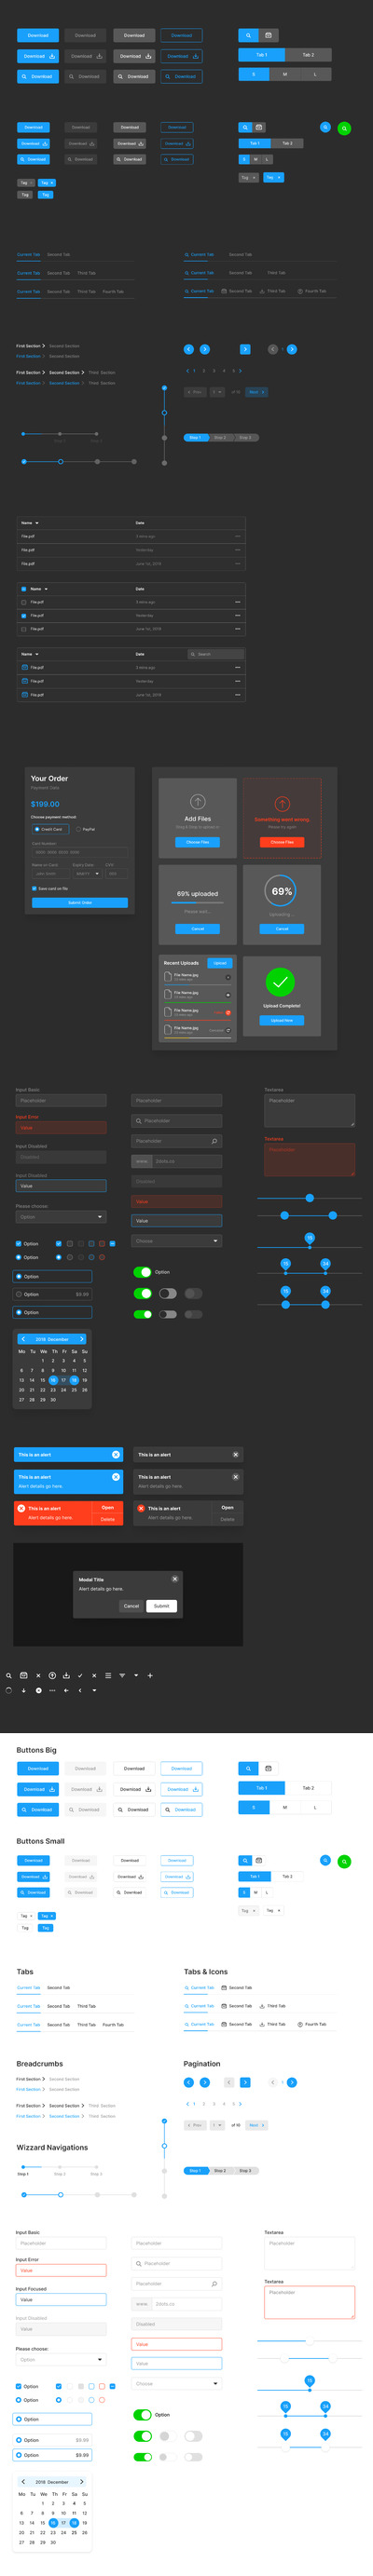Click dark-theme green round search button
This screenshot has height=2576, width=373.
[344, 128]
